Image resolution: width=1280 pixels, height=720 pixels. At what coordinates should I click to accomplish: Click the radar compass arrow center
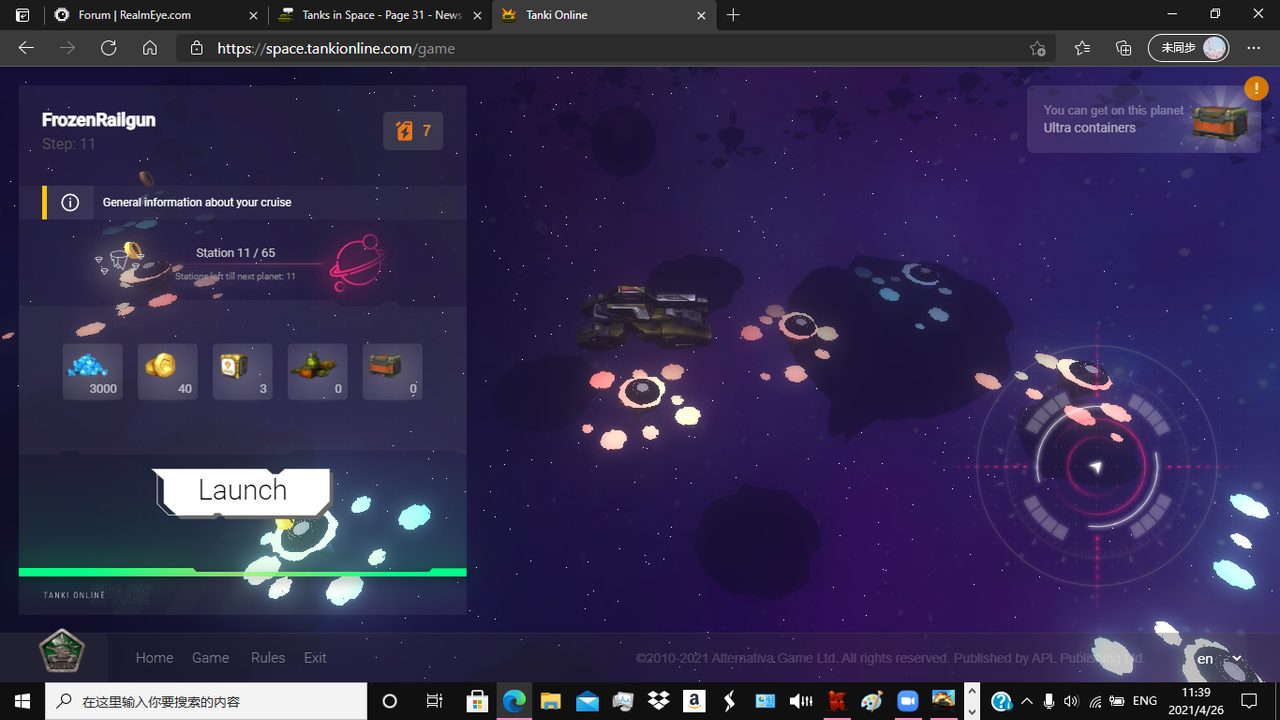tap(1096, 467)
